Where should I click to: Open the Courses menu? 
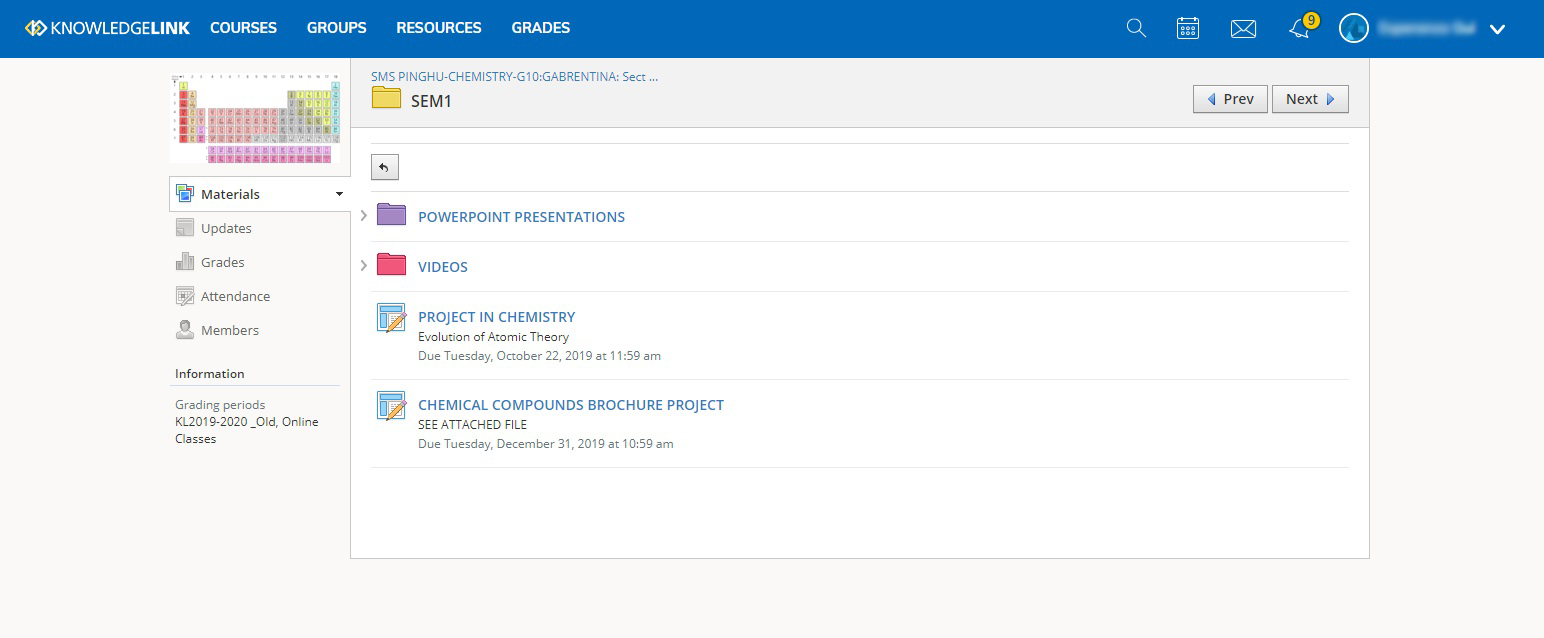[x=243, y=28]
